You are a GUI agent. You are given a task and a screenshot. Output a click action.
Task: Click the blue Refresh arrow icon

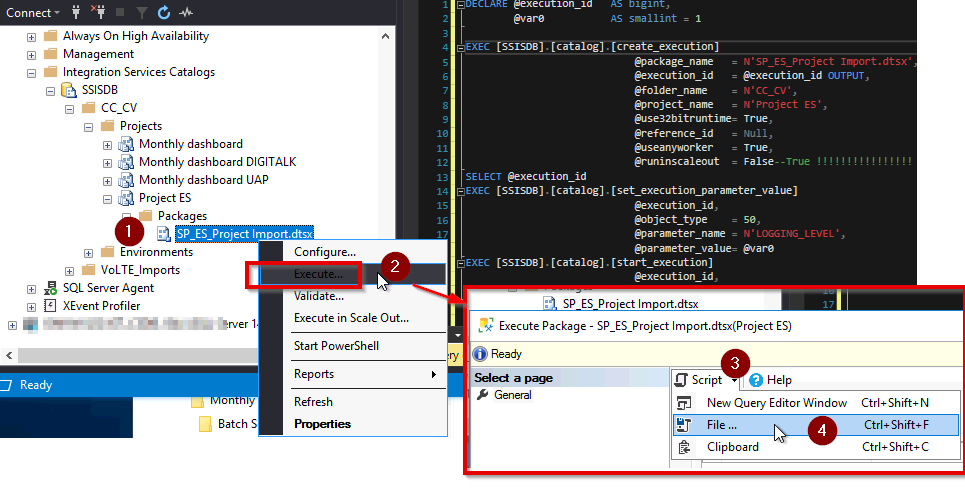tap(163, 12)
